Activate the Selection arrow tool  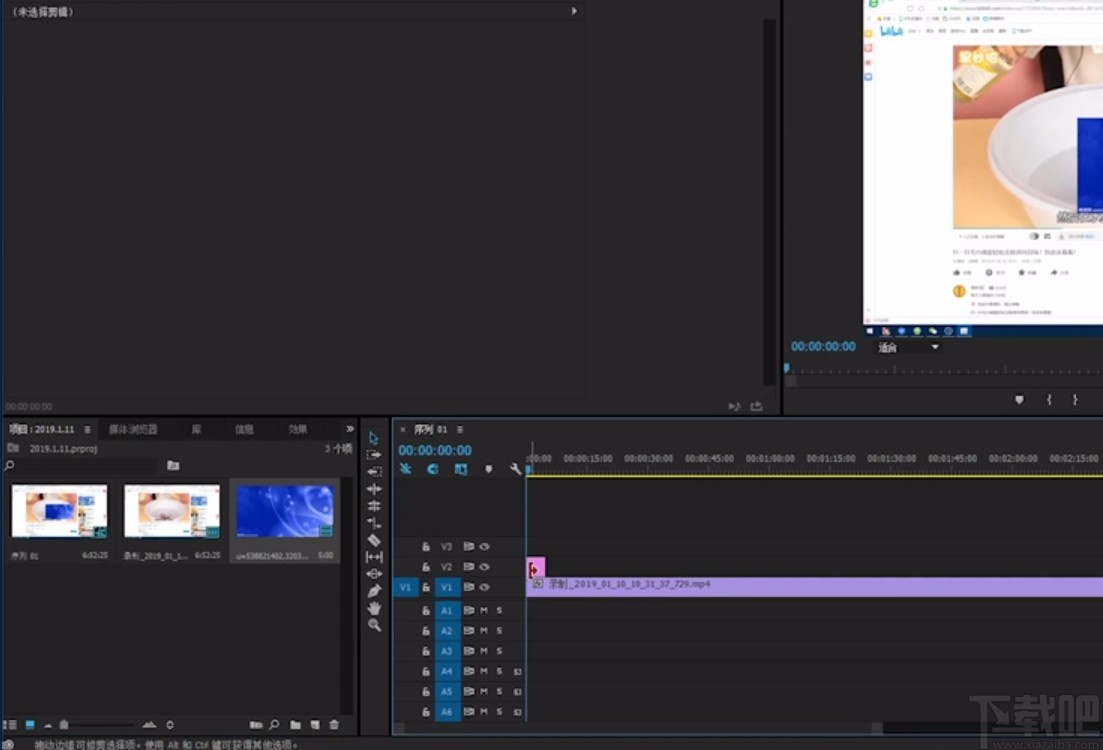374,438
